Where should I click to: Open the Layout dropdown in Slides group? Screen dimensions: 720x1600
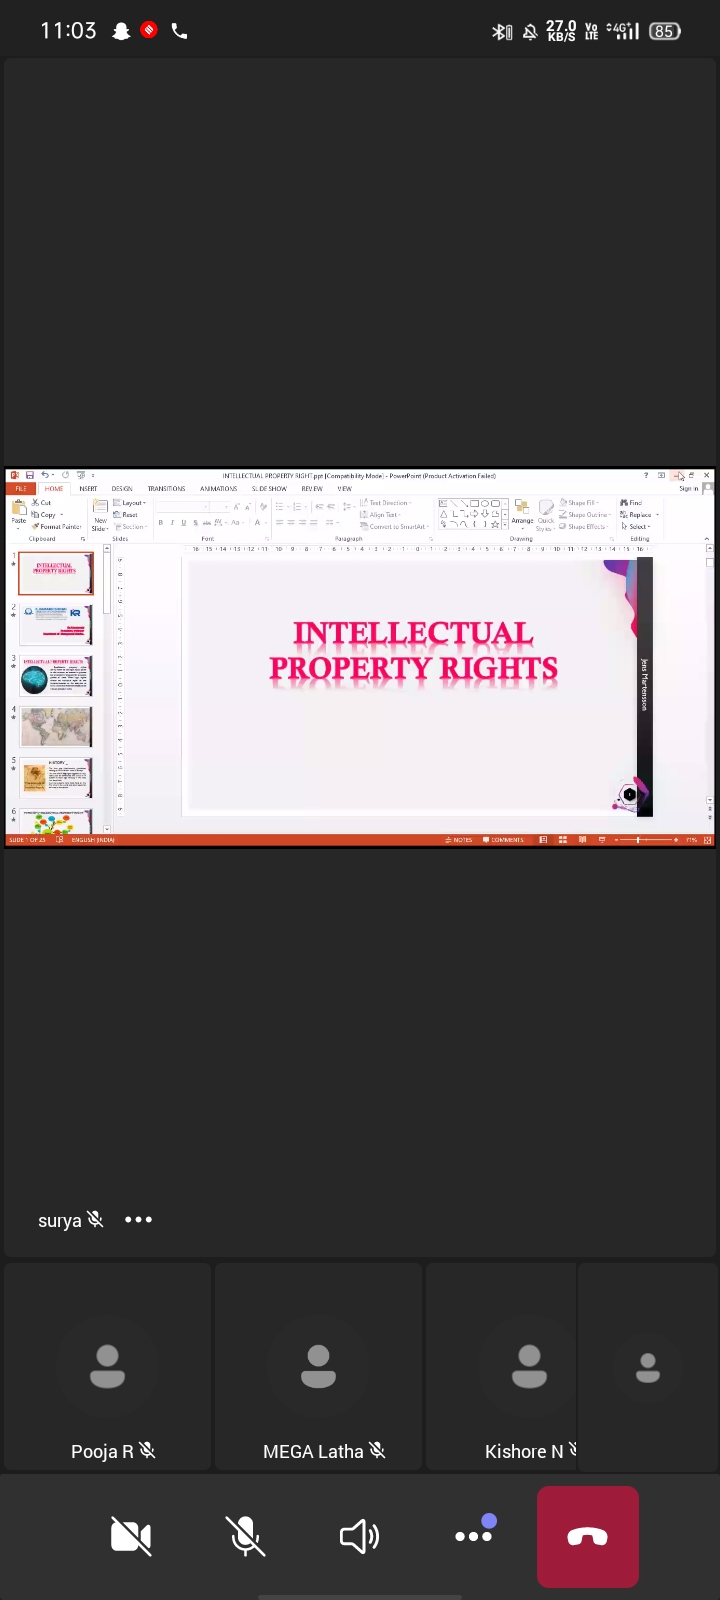pyautogui.click(x=132, y=503)
